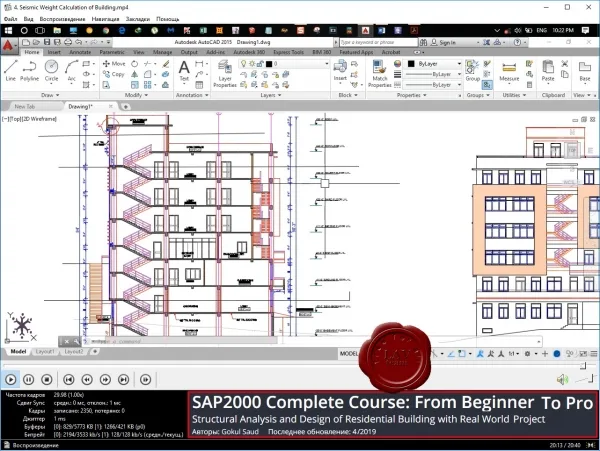This screenshot has width=600, height=451.
Task: Open the AutoCAD application menu logo
Action: [8, 46]
